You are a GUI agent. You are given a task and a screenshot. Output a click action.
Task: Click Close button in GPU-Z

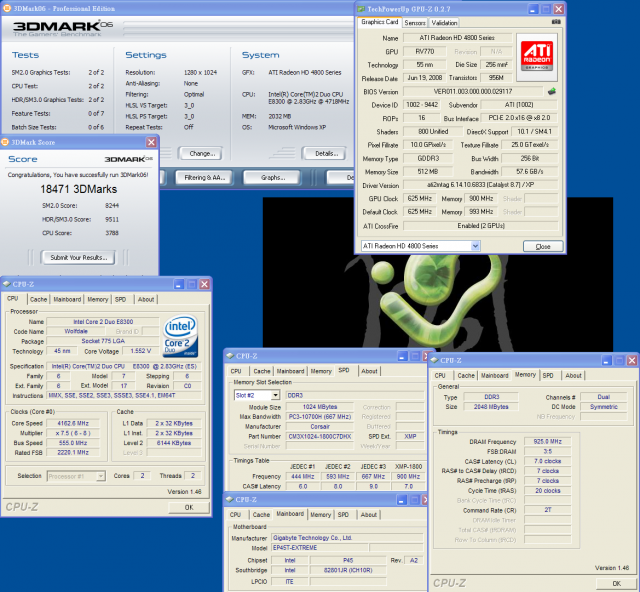coord(543,246)
